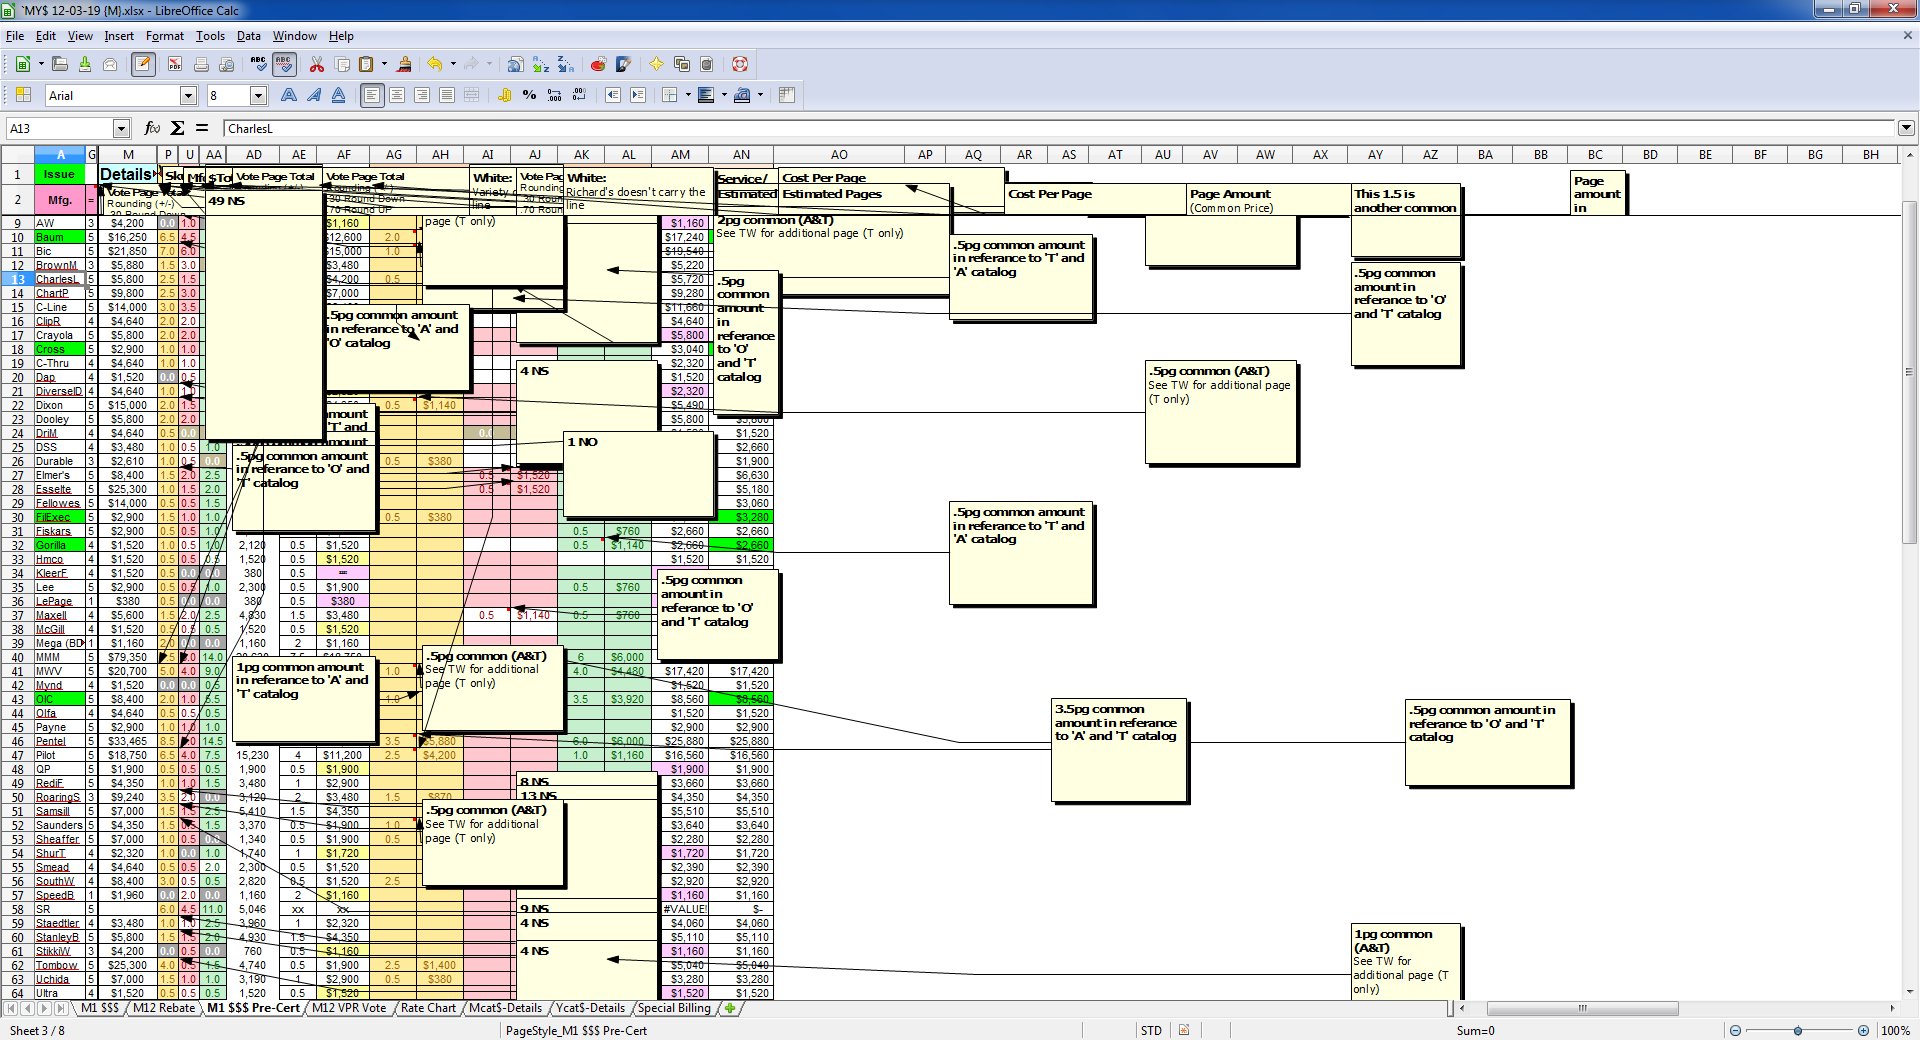Apply the Bold text style

(289, 95)
